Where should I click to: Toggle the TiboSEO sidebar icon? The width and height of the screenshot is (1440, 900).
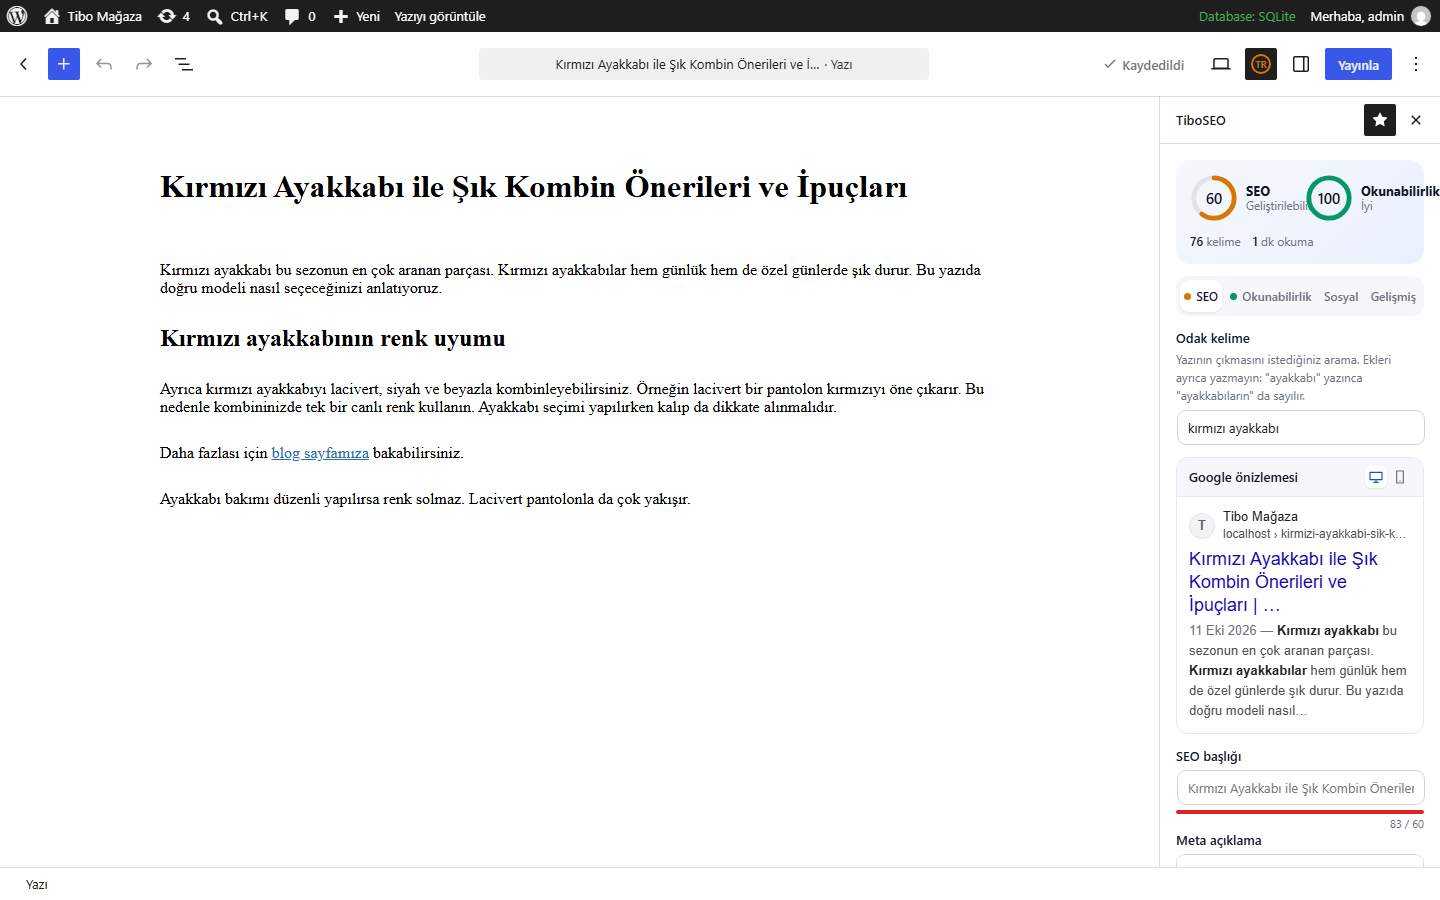coord(1261,64)
